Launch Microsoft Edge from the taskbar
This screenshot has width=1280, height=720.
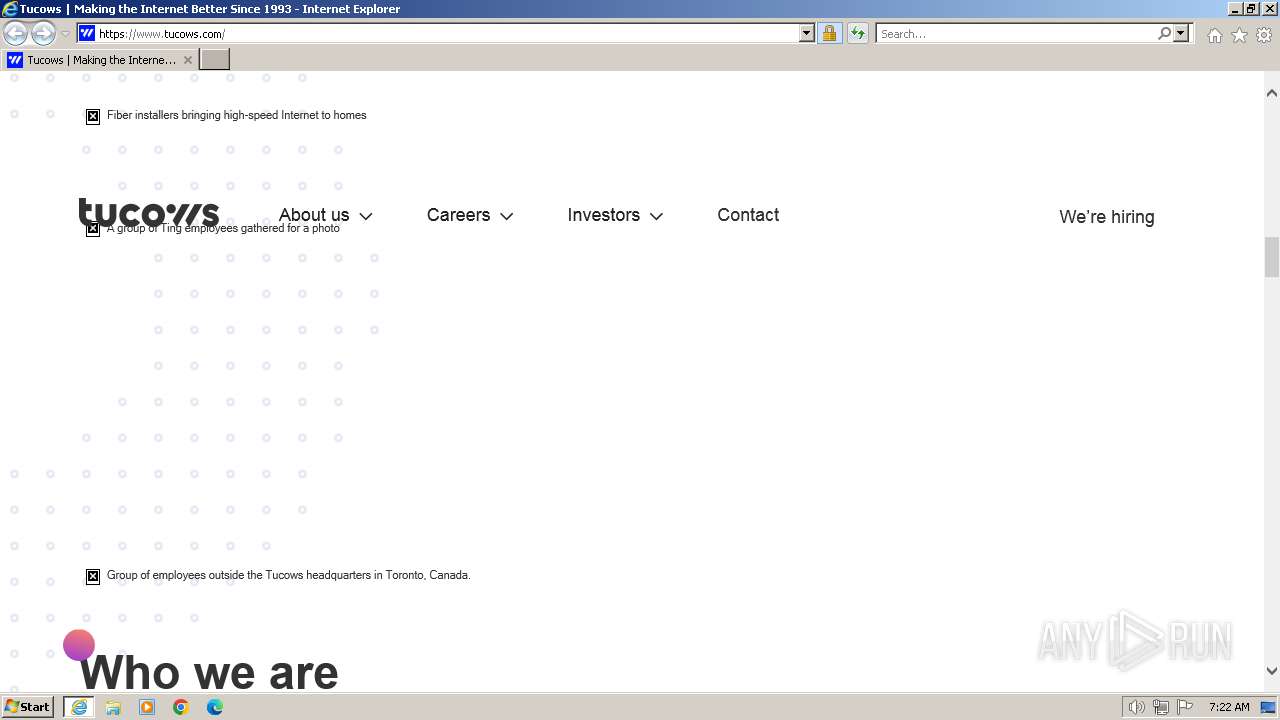coord(215,707)
